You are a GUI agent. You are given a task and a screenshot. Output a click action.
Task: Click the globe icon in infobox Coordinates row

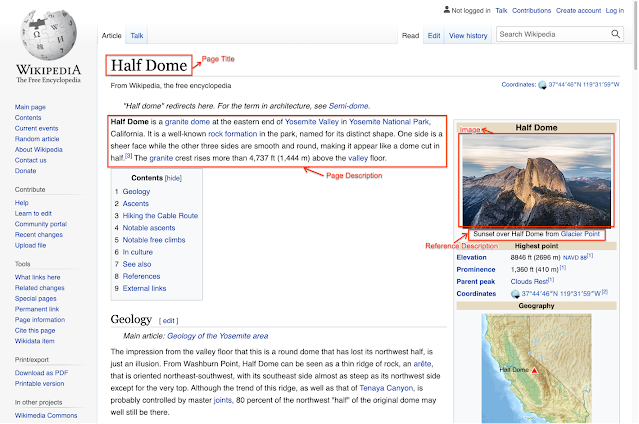click(x=515, y=294)
